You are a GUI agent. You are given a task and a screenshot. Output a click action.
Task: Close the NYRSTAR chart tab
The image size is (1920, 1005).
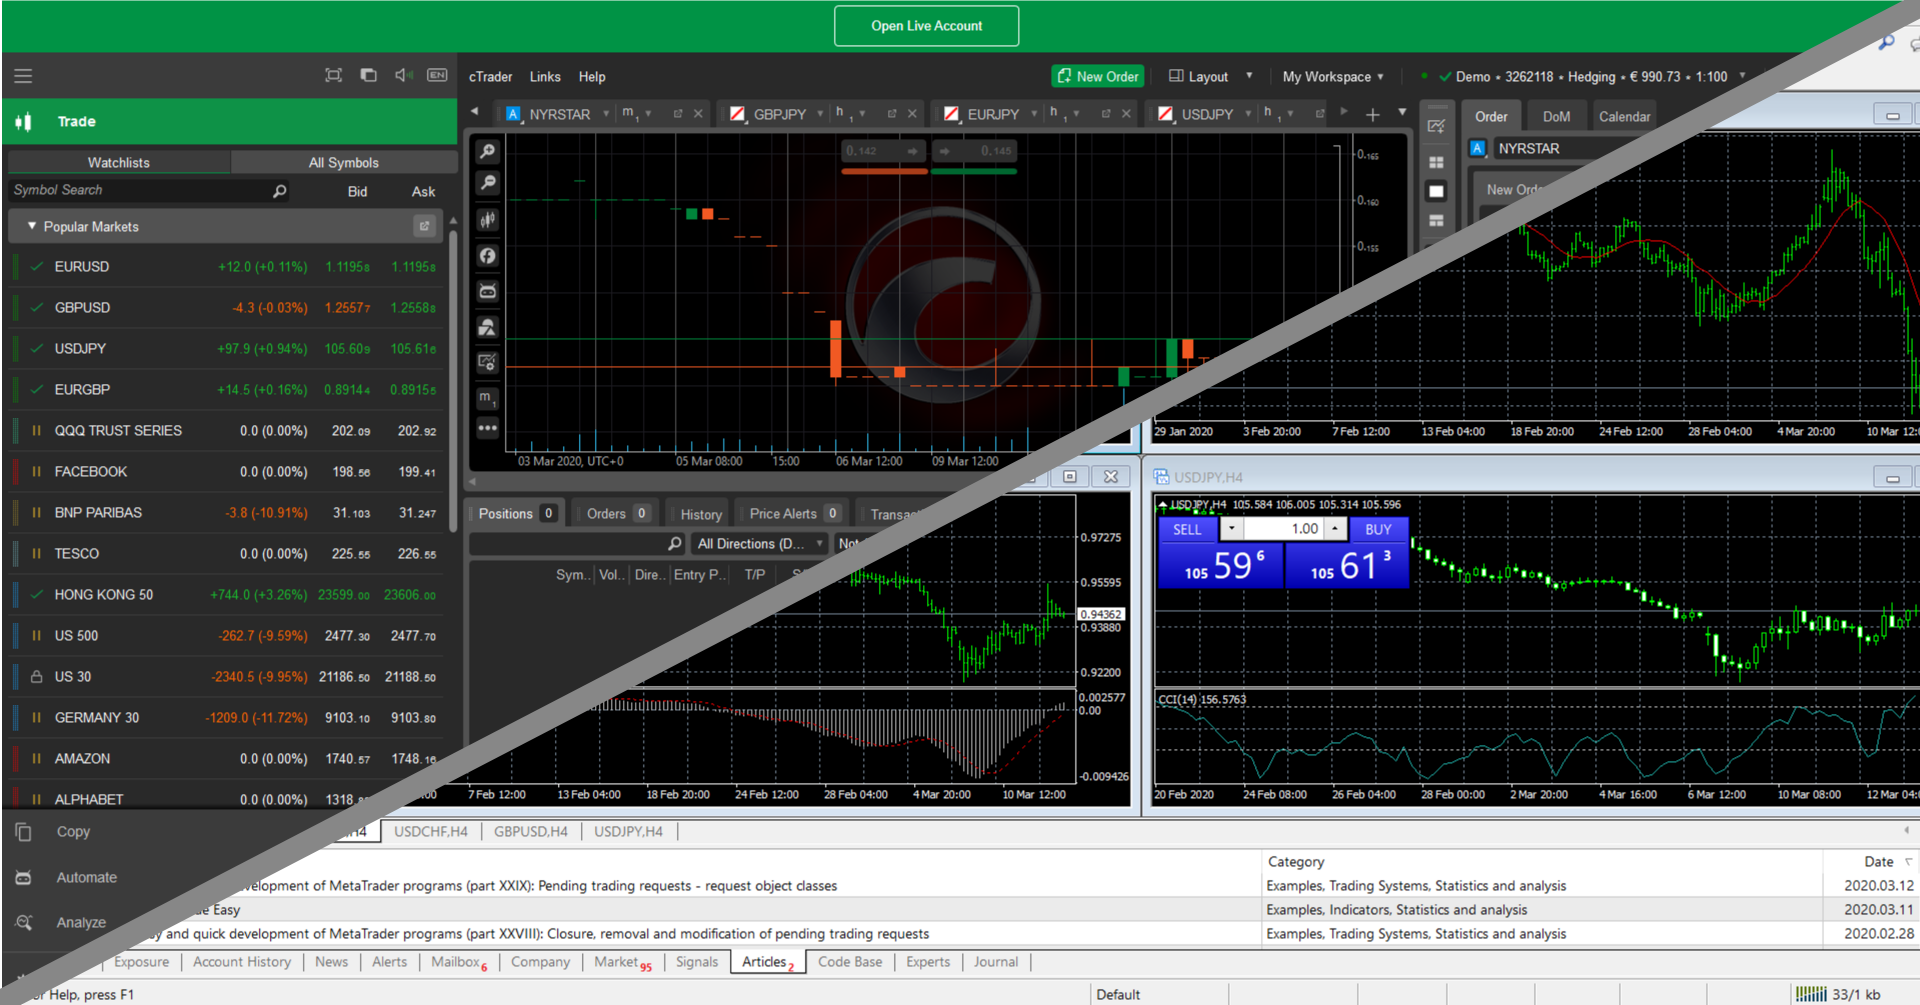(698, 114)
